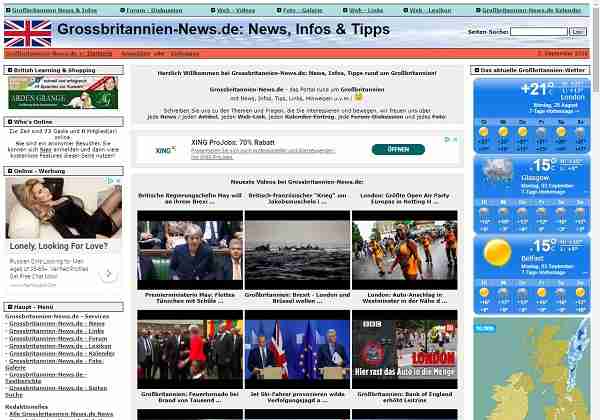The width and height of the screenshot is (600, 420).
Task: Click the smiley emoticon in the welcome text
Action: [x=358, y=97]
